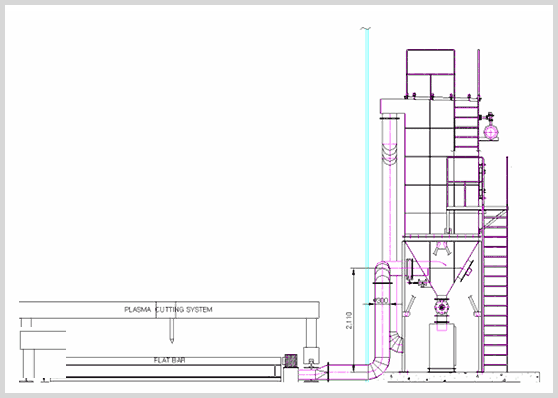Click the rotary valve below the hopper cone
The image size is (558, 398).
point(442,307)
